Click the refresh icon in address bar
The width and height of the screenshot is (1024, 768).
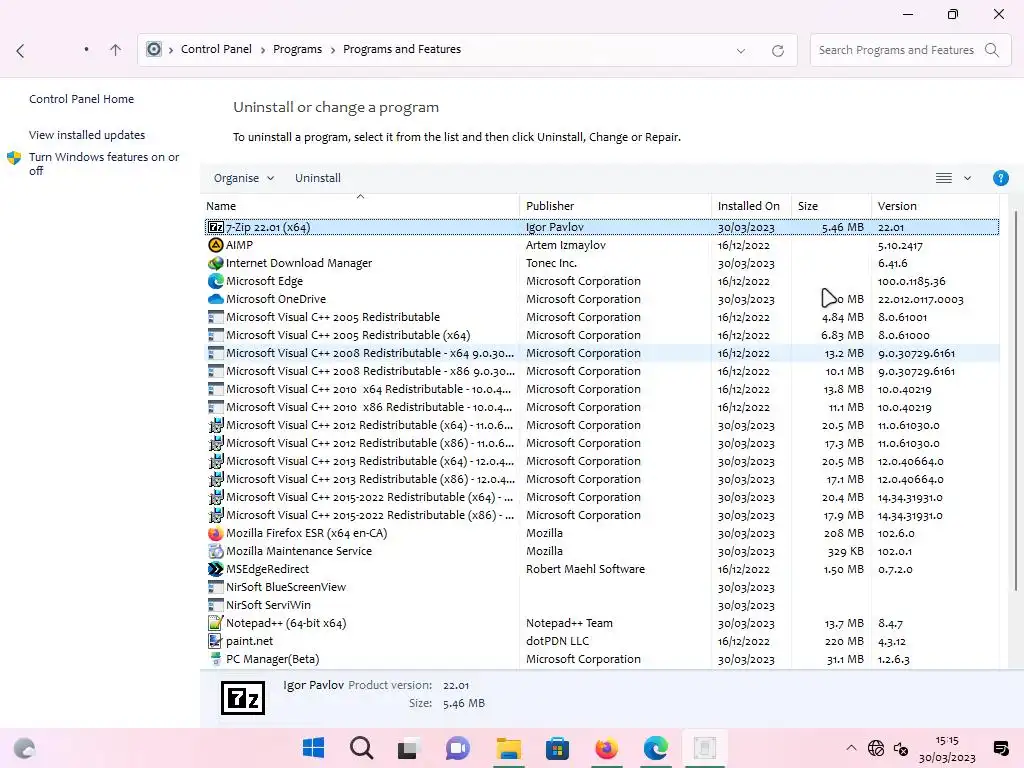[x=778, y=50]
